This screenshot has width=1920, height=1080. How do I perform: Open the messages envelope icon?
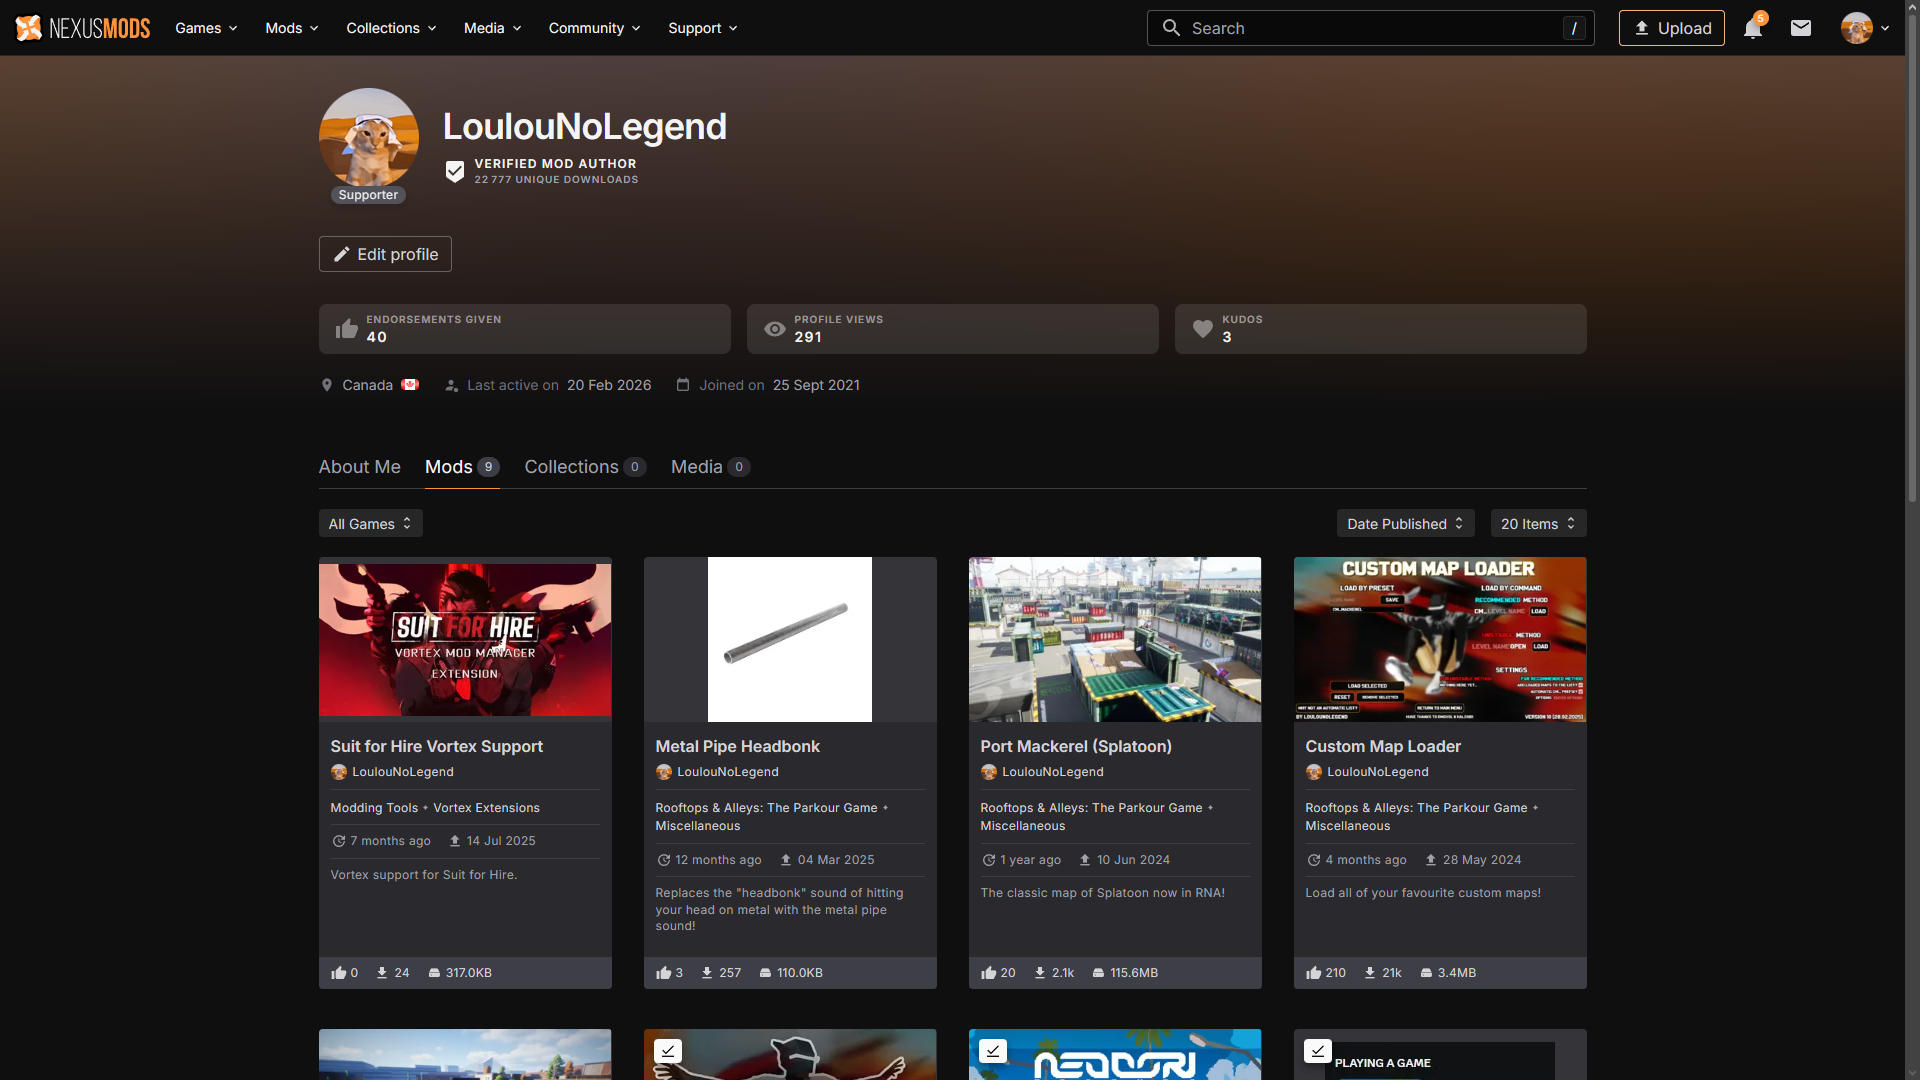pos(1801,28)
